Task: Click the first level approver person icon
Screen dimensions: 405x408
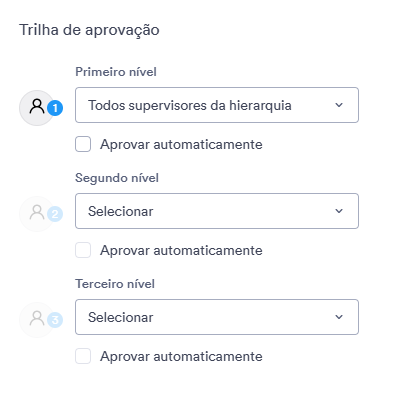Action: tap(37, 107)
